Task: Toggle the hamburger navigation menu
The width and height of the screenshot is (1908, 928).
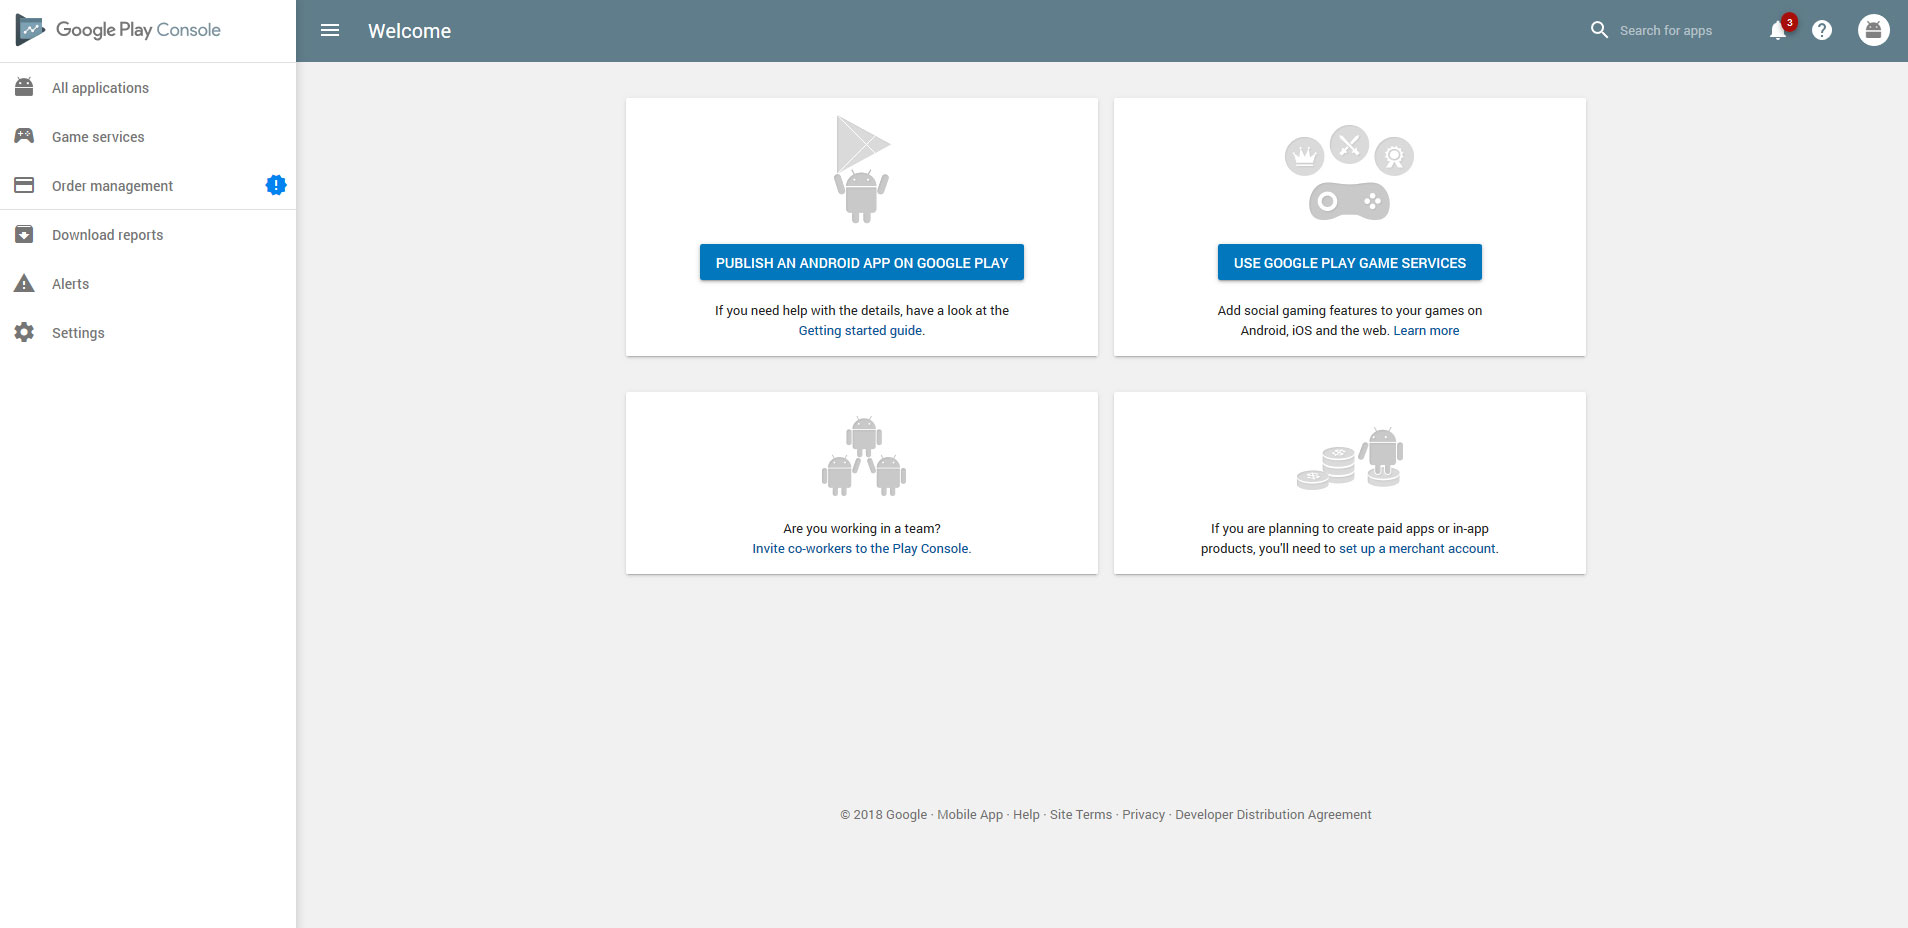Action: (x=330, y=31)
